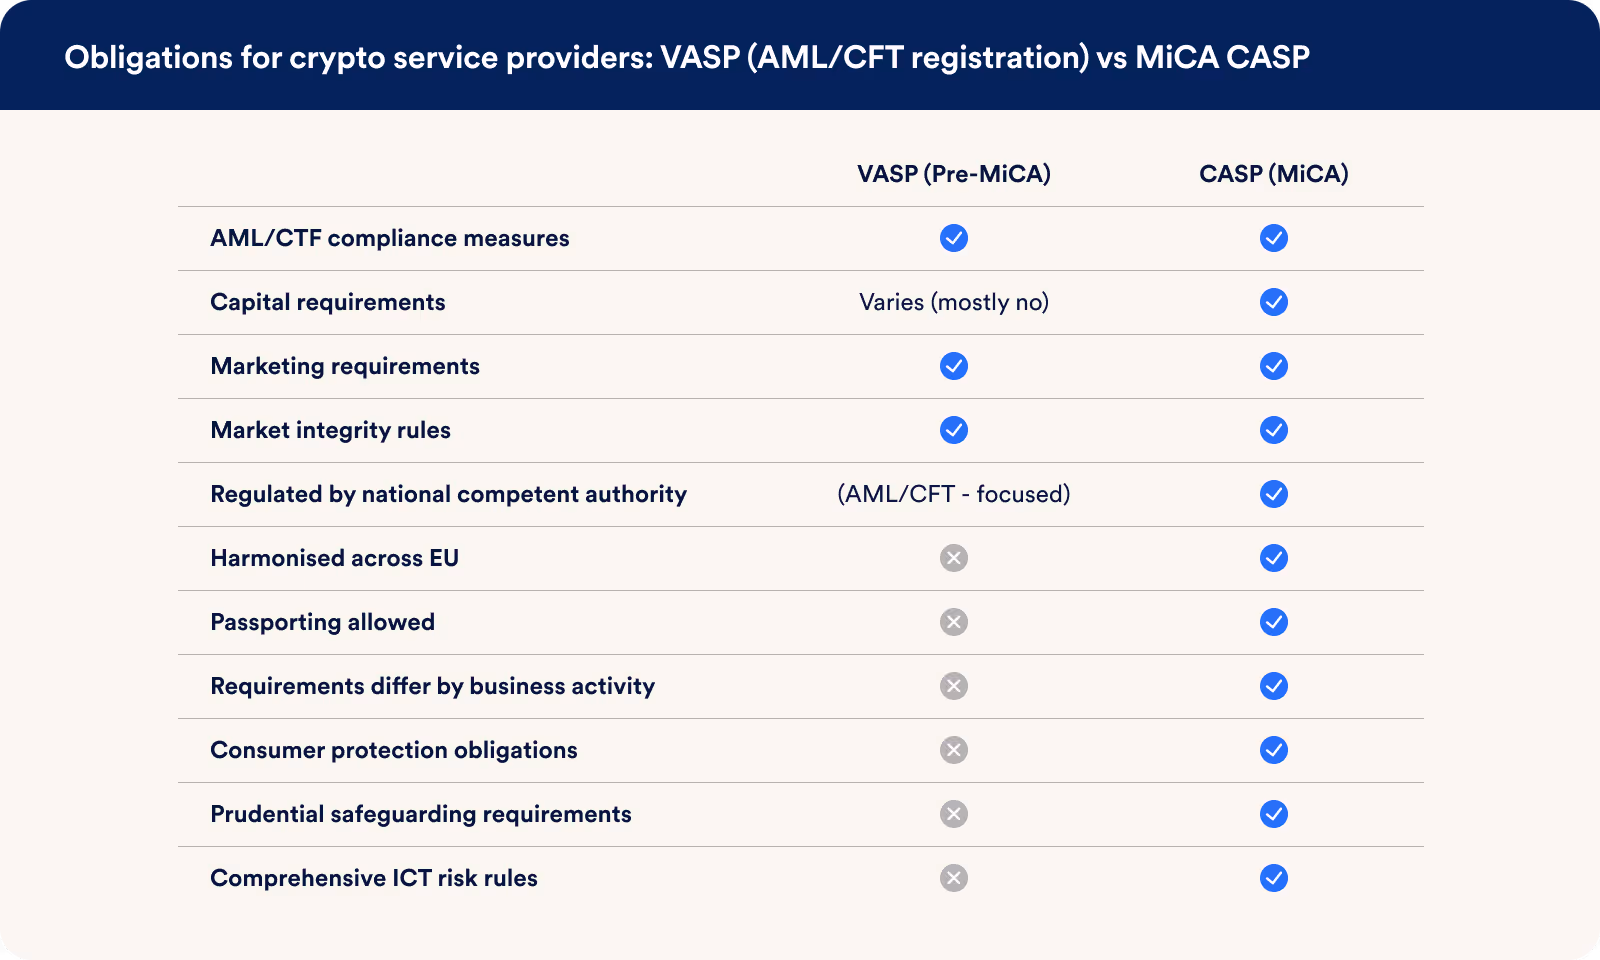This screenshot has width=1600, height=960.
Task: Click grey X for Comprehensive ICT risk rules
Action: click(954, 878)
